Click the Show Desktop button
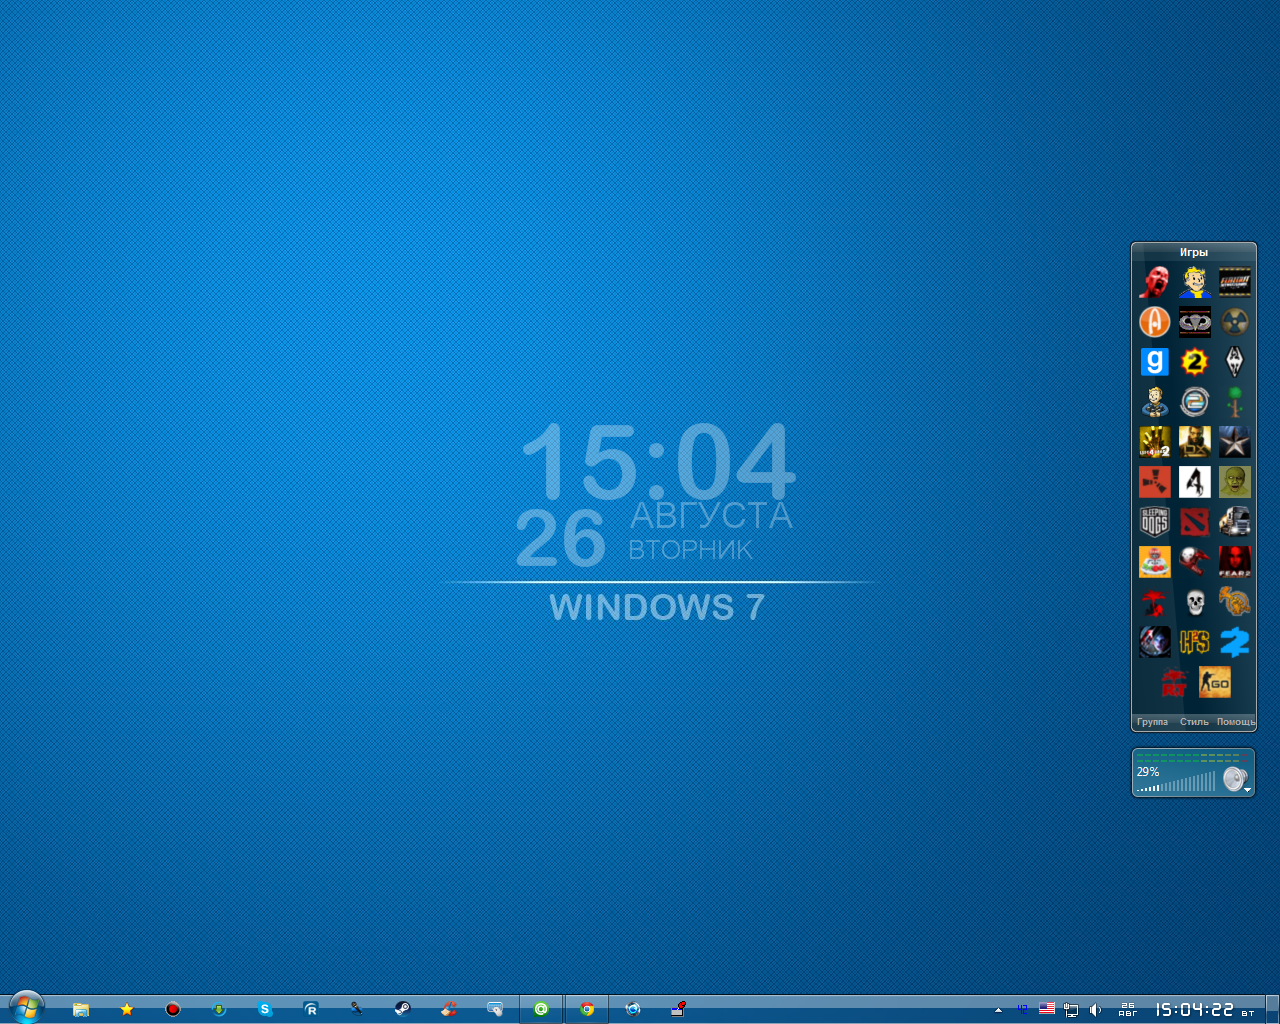This screenshot has width=1280, height=1024. tap(1272, 1009)
